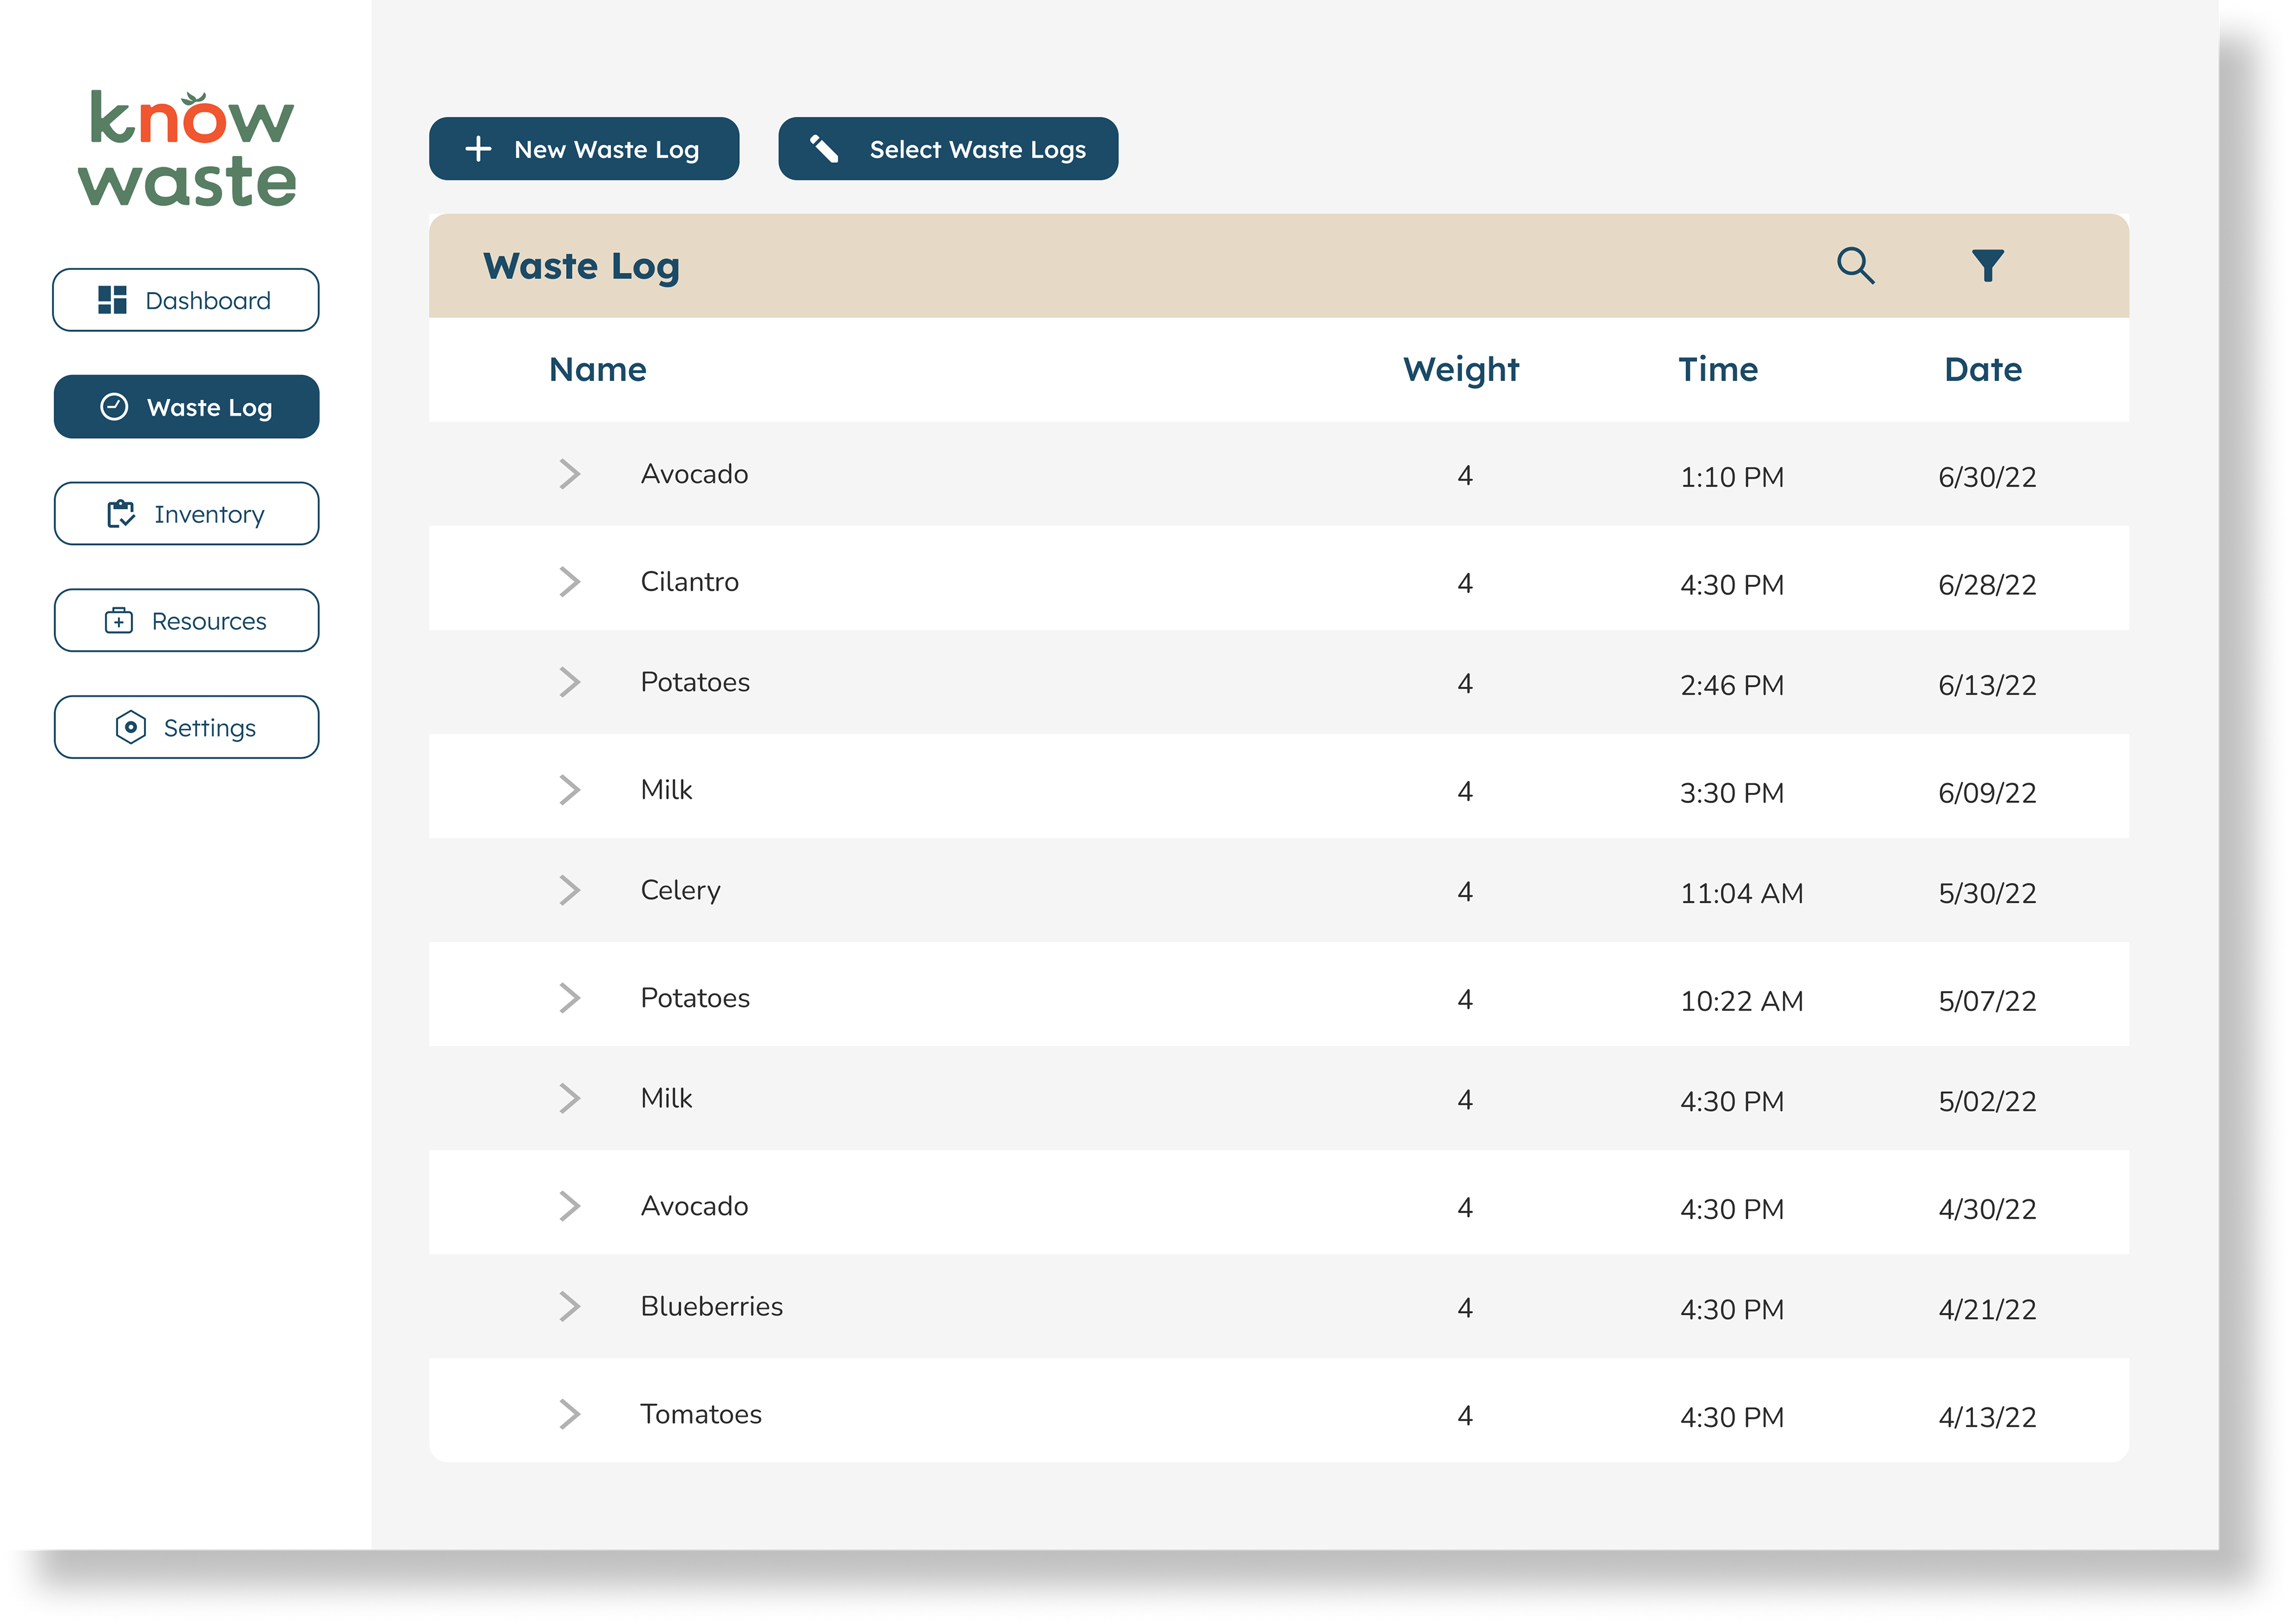Create a New Waste Log
This screenshot has width=2293, height=1624.
[584, 149]
